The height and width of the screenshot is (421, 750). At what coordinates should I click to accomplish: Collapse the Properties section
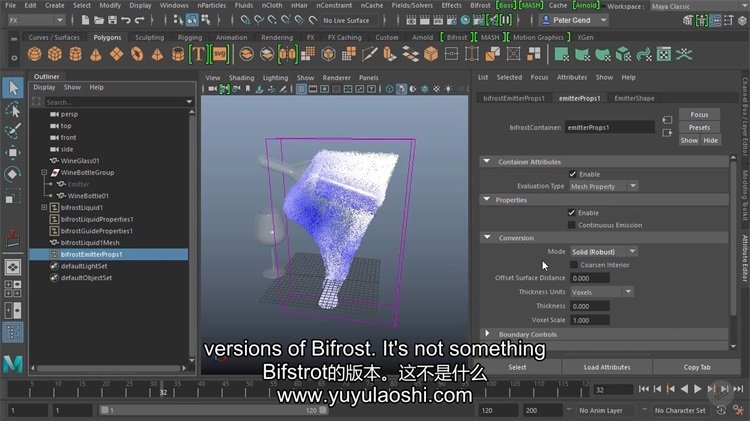point(487,199)
